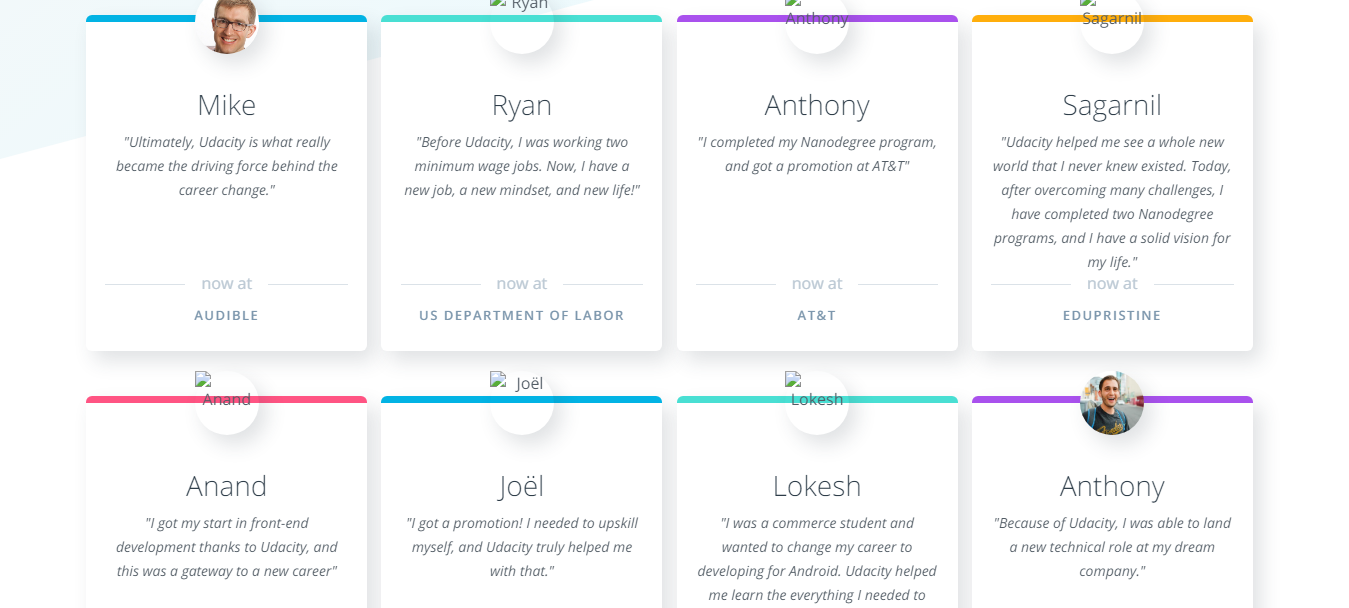Select the Mike name heading
The width and height of the screenshot is (1349, 608).
[x=227, y=105]
